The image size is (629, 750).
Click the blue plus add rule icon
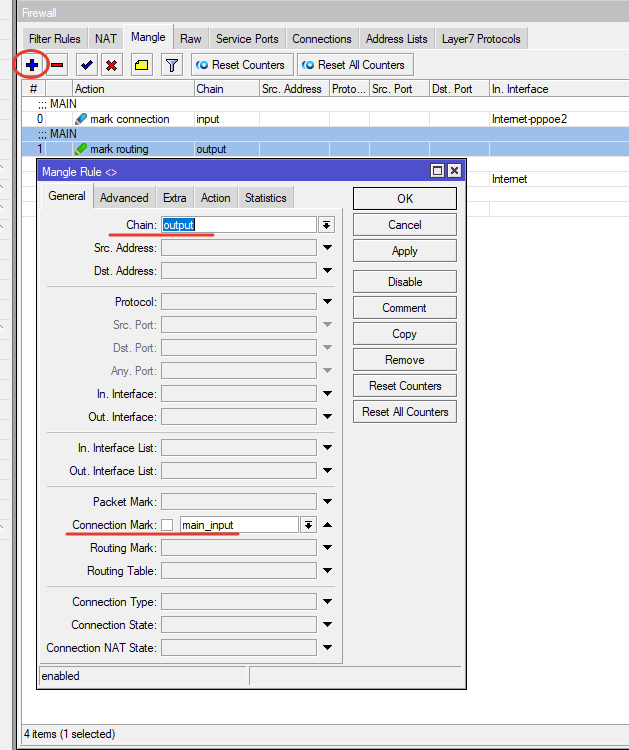(x=32, y=65)
